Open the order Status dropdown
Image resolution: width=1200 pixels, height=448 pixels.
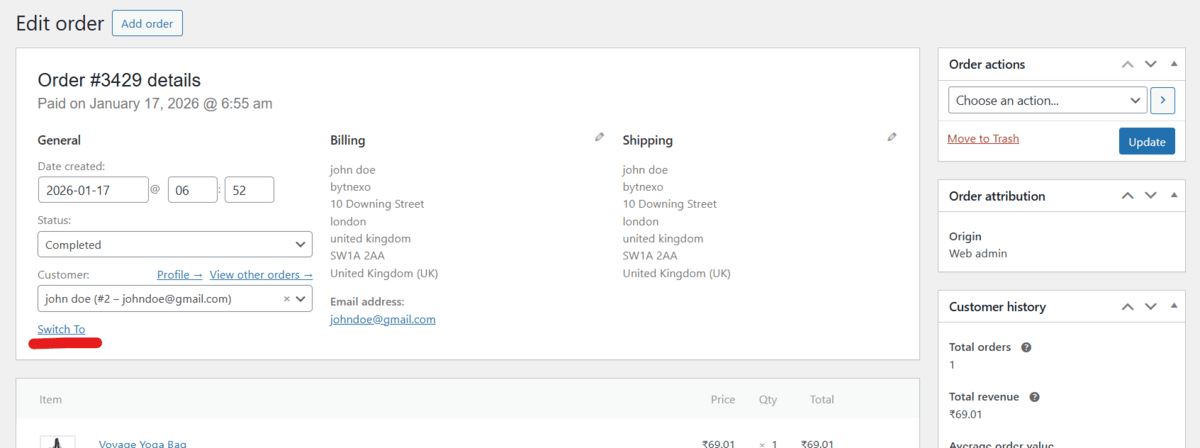pos(175,244)
